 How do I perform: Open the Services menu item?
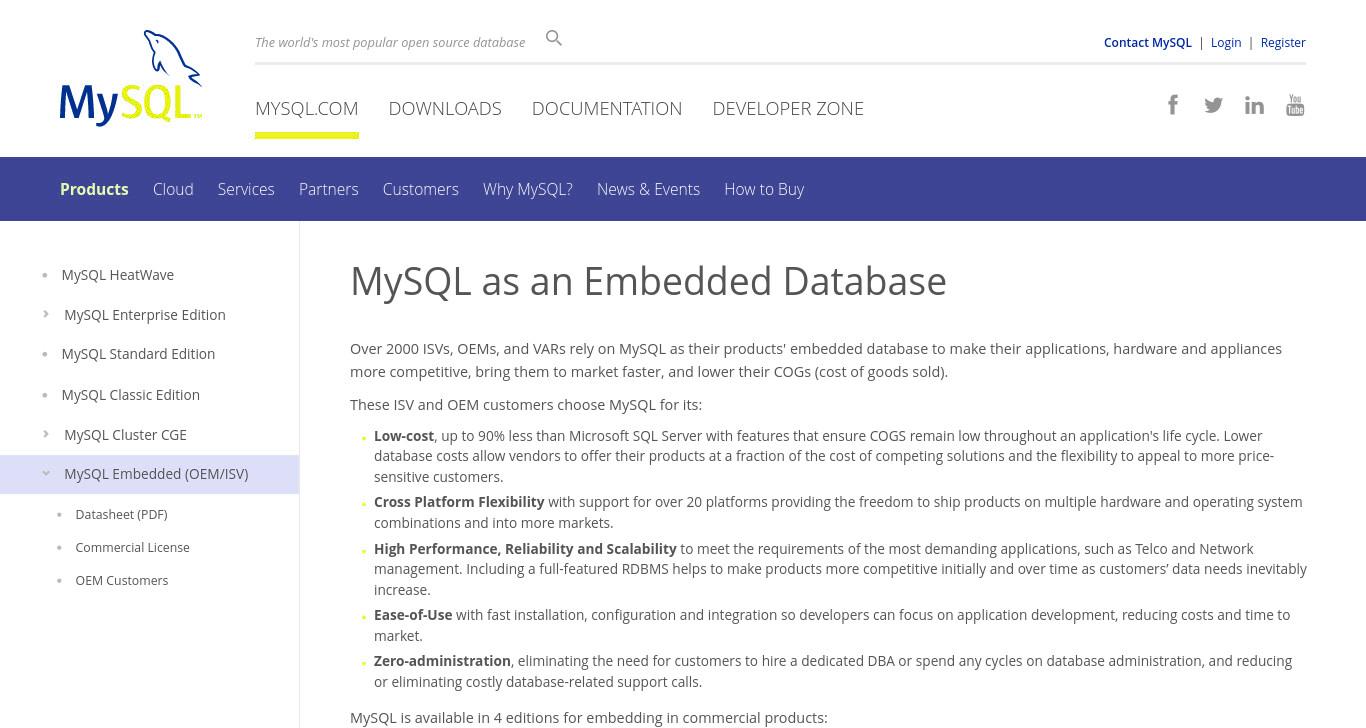[246, 189]
